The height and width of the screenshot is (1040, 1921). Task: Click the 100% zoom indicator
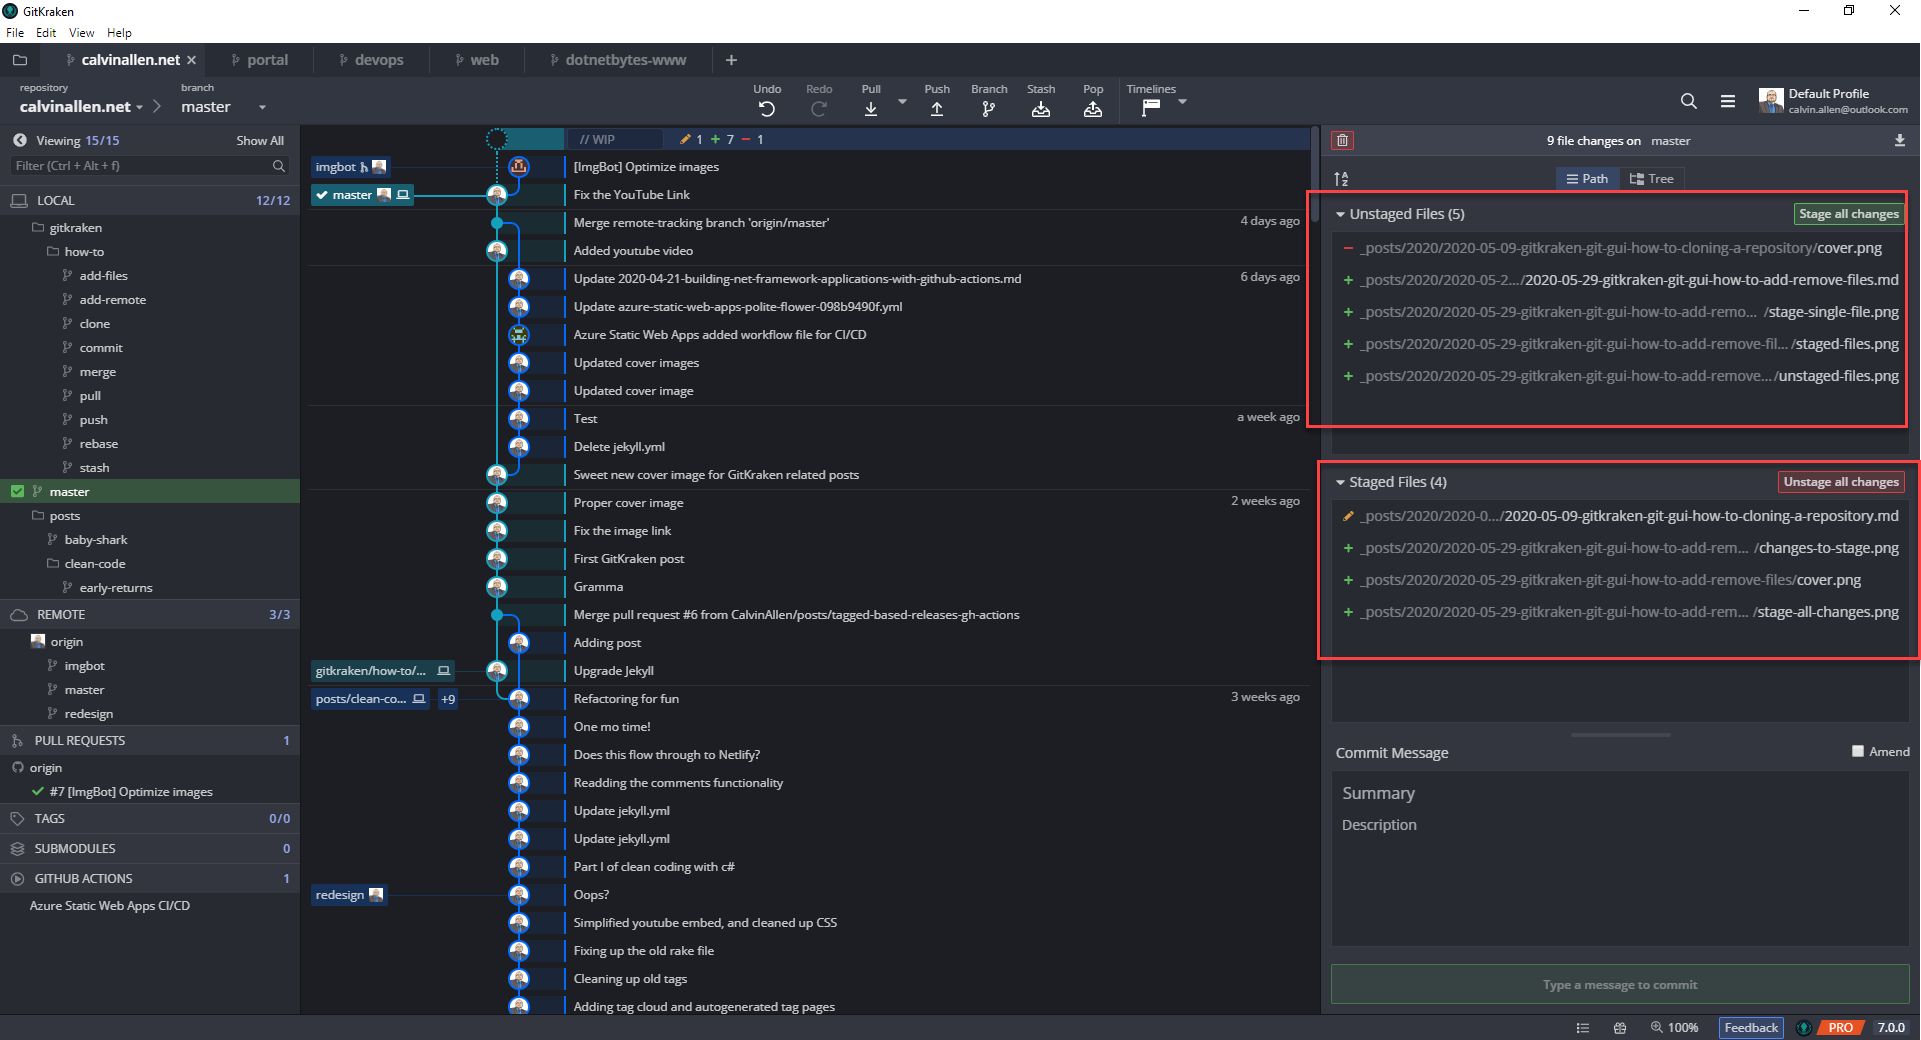click(x=1675, y=1027)
